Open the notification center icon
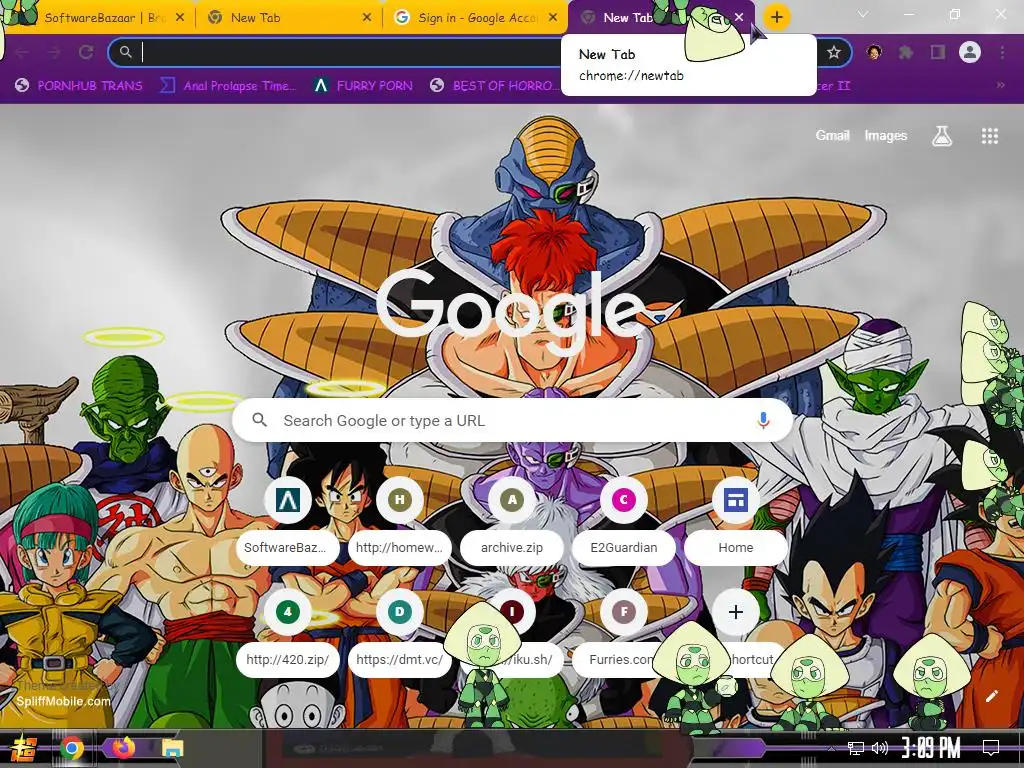This screenshot has height=768, width=1024. (x=991, y=748)
